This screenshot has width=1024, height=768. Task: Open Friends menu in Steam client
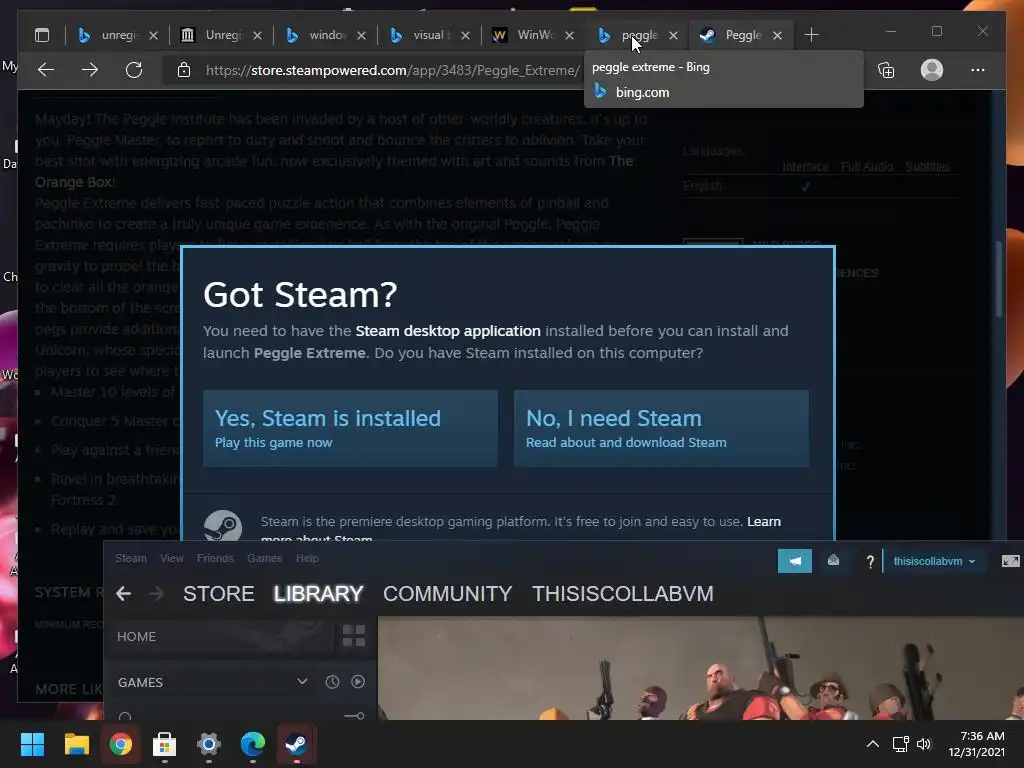coord(215,558)
